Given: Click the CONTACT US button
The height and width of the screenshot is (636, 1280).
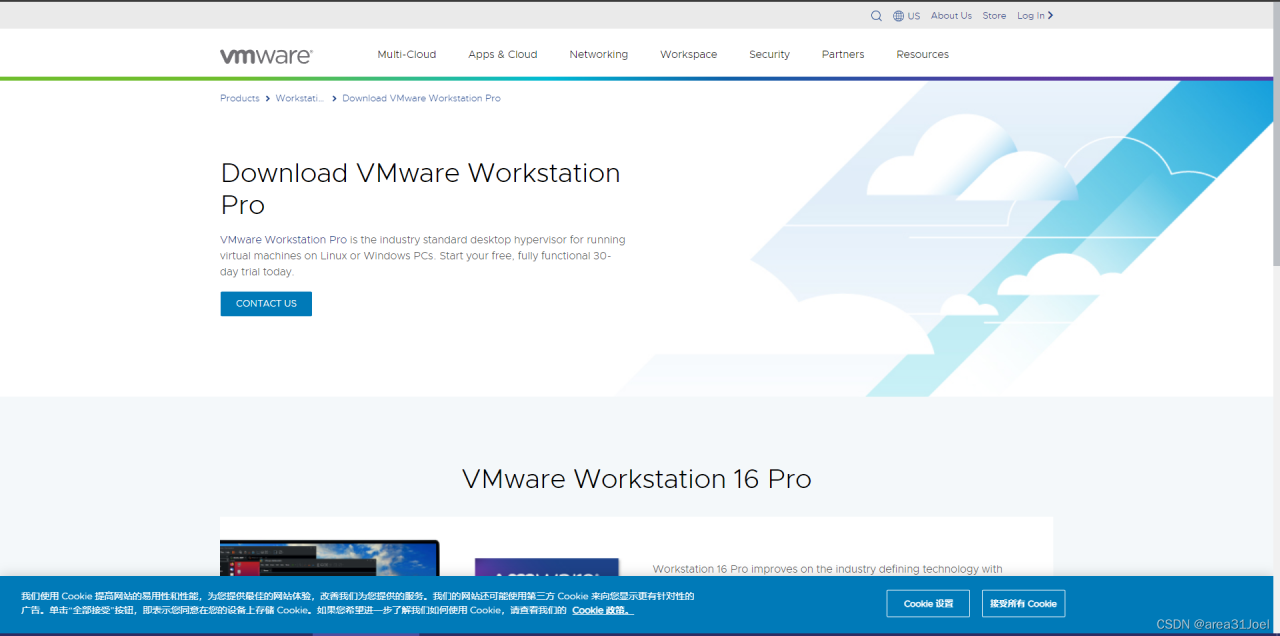Looking at the screenshot, I should coord(266,304).
